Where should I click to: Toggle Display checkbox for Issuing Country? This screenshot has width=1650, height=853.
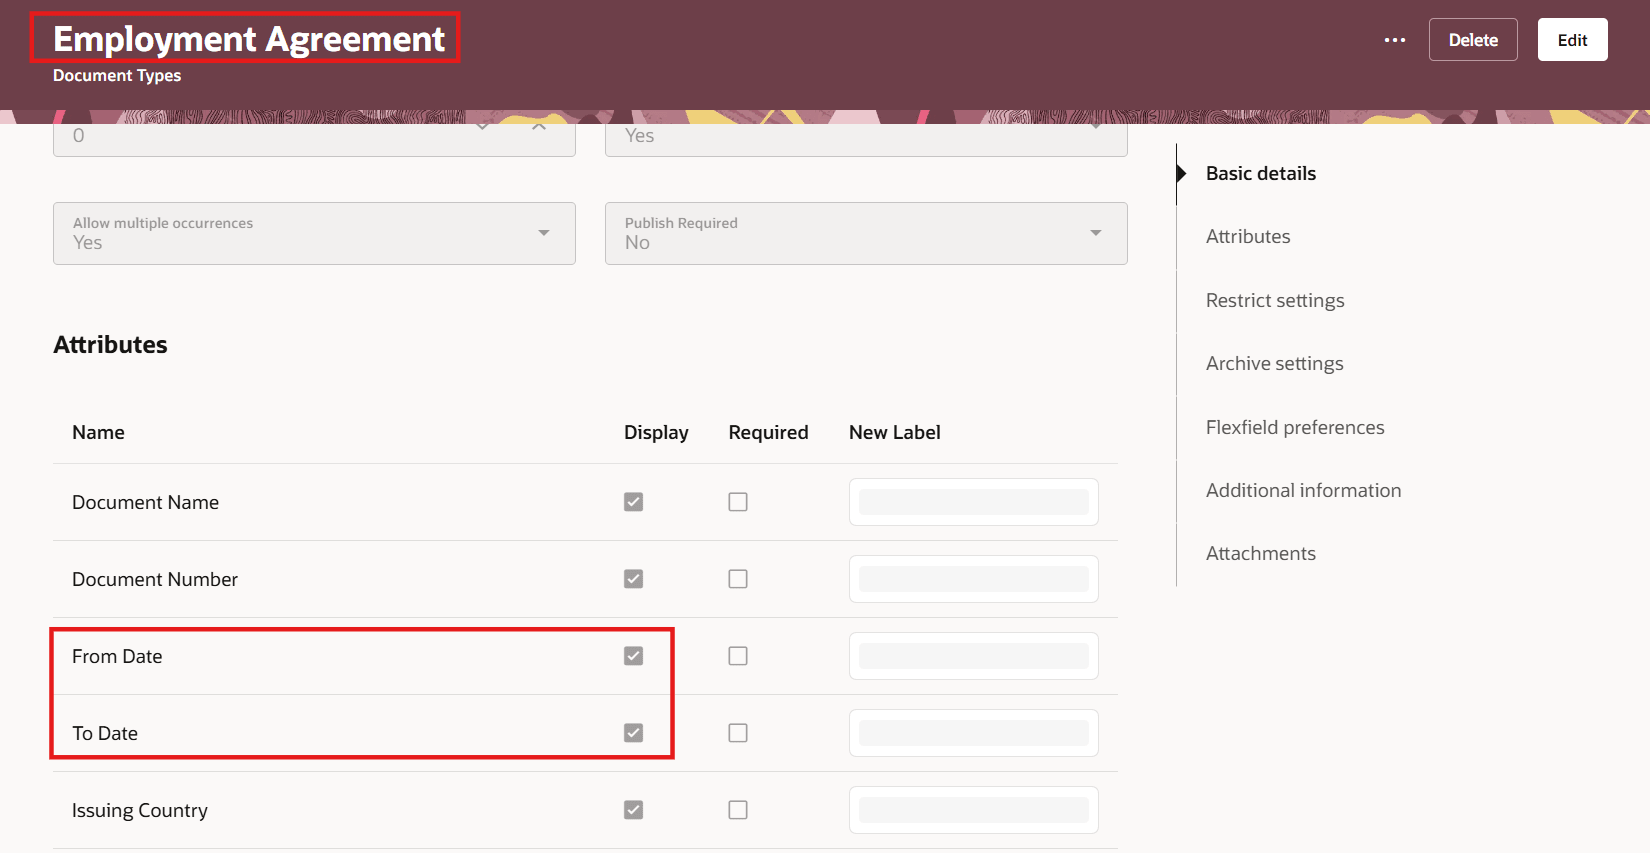[x=633, y=810]
